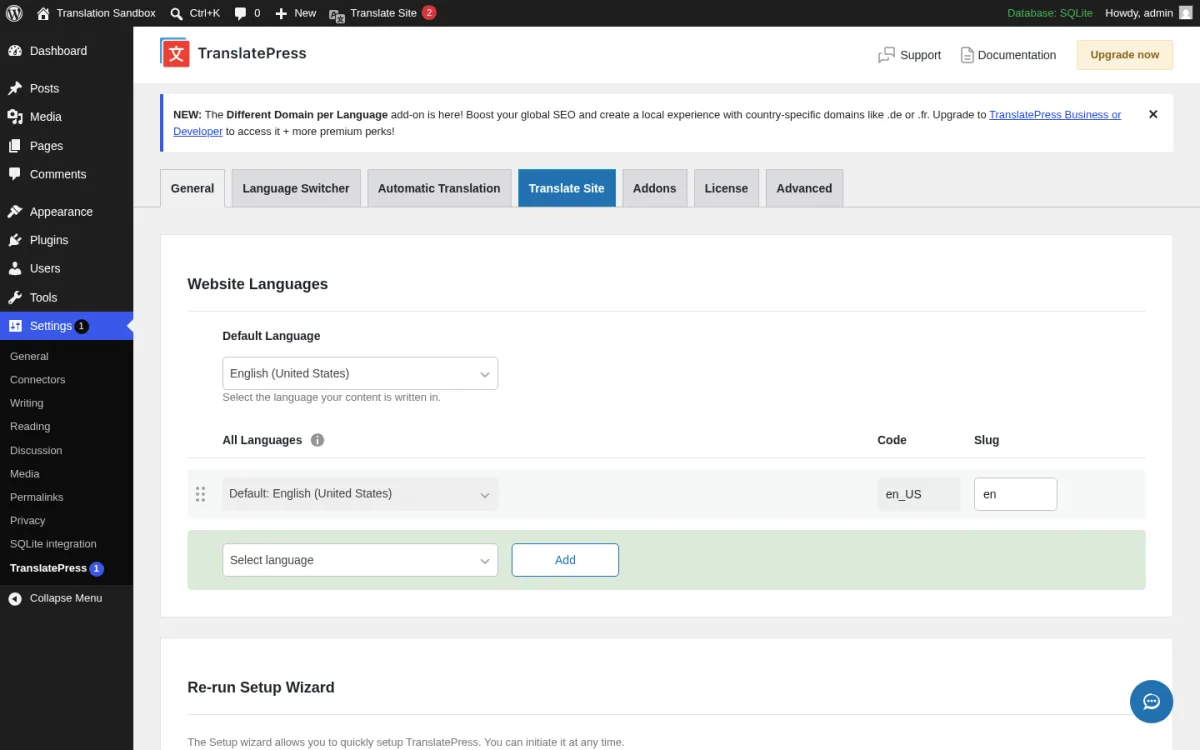
Task: Click into the Slug field containing en
Action: [x=1015, y=494]
